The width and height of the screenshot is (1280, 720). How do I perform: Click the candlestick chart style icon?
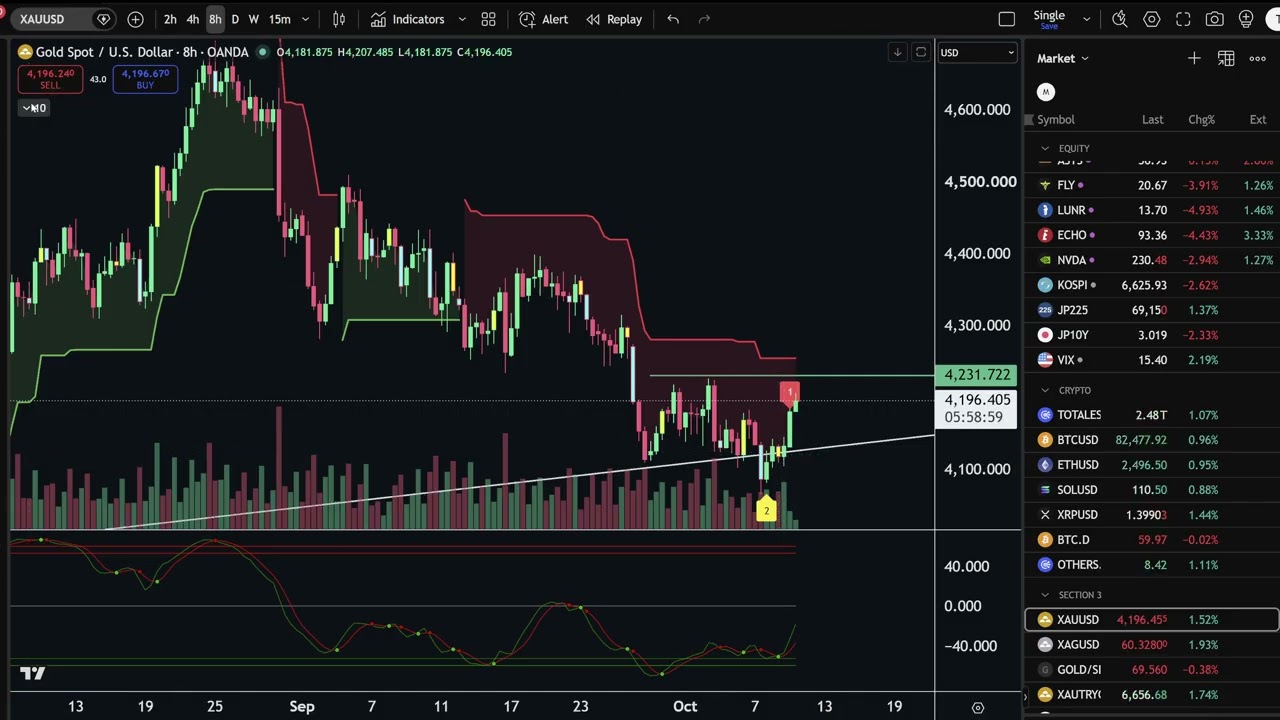[339, 19]
